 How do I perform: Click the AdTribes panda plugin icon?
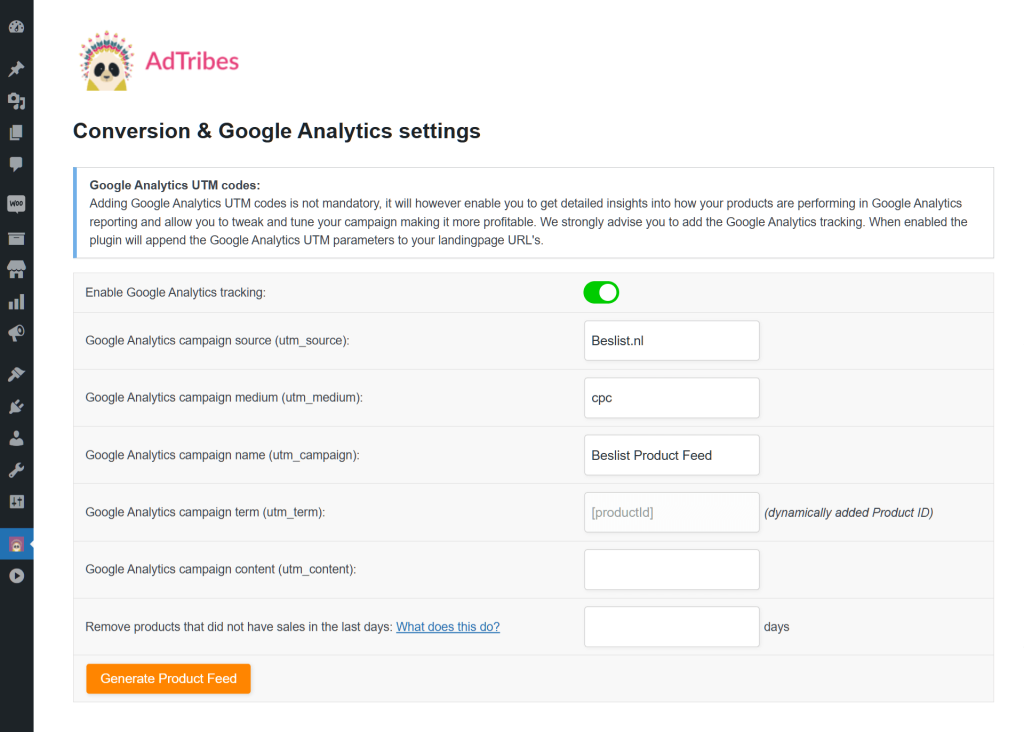click(15, 543)
